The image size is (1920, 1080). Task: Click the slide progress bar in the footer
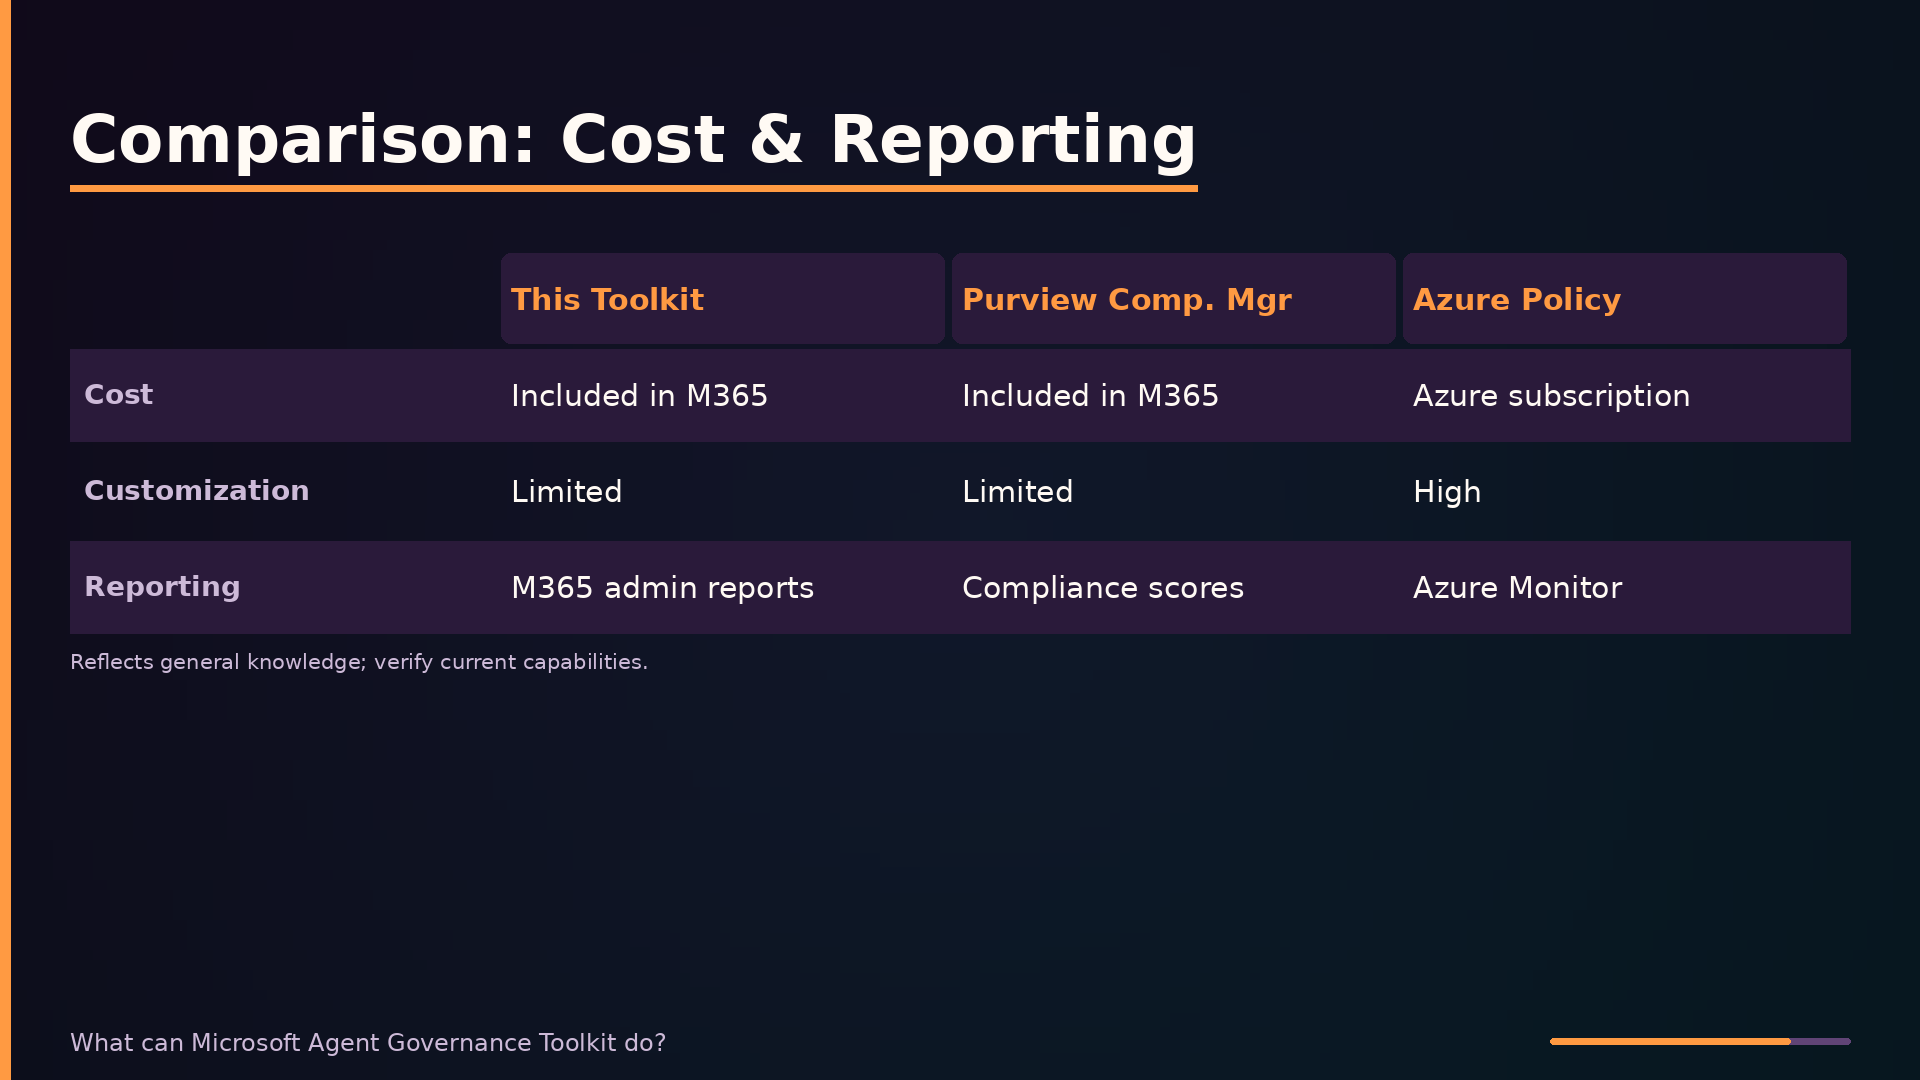pos(1700,1042)
